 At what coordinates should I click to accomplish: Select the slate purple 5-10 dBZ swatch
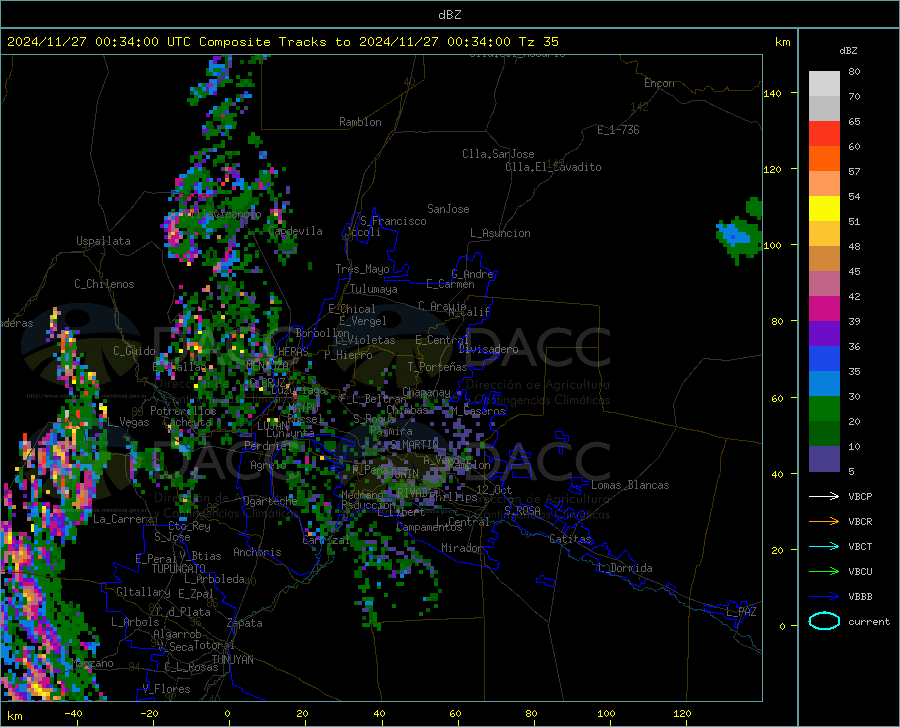coord(824,459)
